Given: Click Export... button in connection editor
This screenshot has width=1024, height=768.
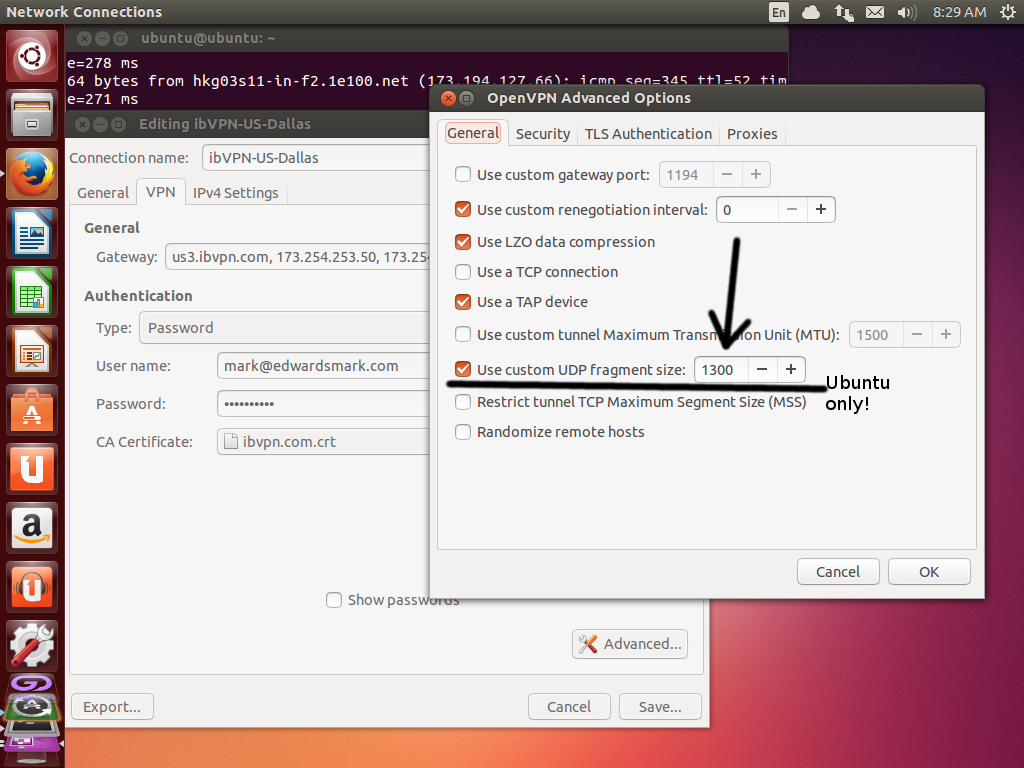Looking at the screenshot, I should [112, 707].
